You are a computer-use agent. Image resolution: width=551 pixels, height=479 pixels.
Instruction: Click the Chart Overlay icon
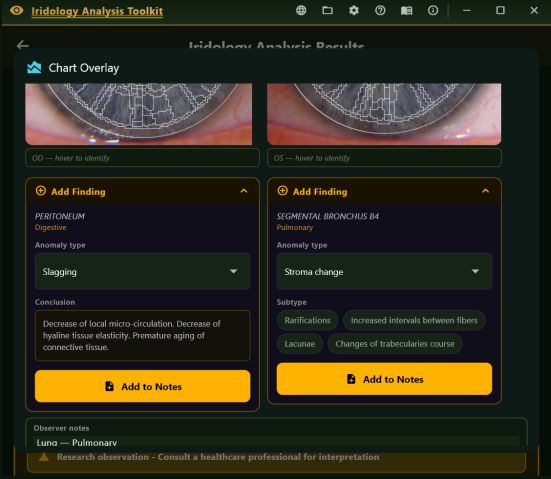click(34, 67)
